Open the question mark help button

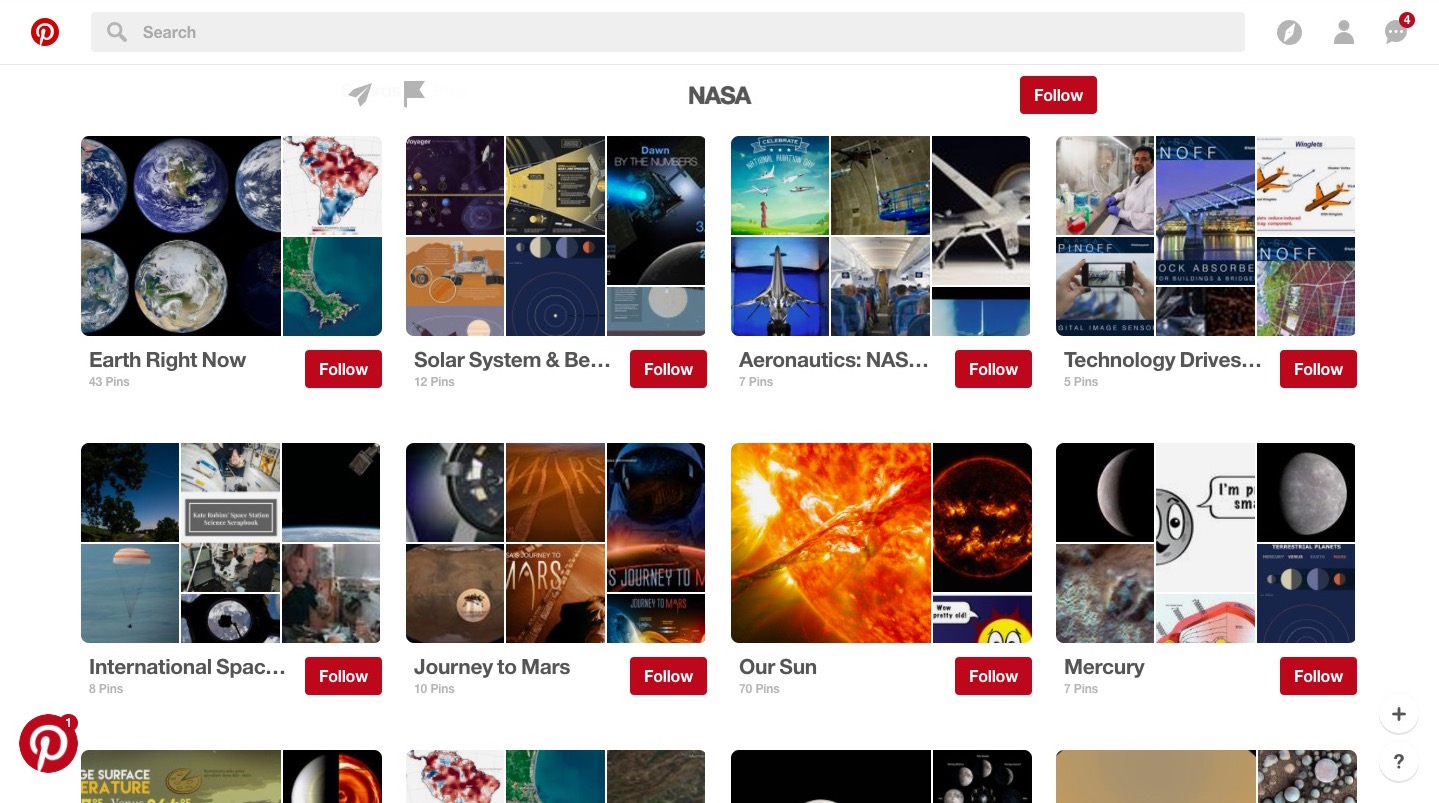[x=1399, y=762]
